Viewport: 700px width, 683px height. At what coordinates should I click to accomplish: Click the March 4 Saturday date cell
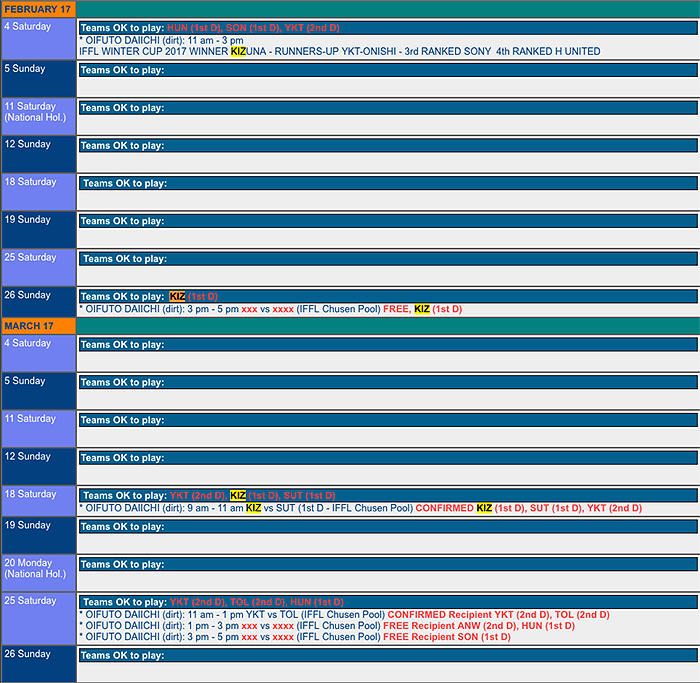(38, 353)
